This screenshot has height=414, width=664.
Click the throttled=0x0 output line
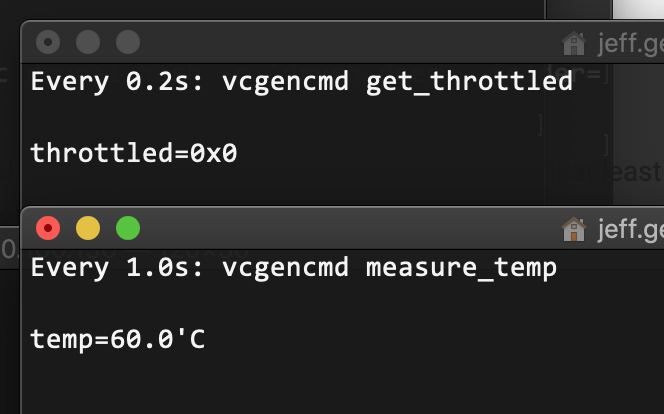(x=134, y=153)
